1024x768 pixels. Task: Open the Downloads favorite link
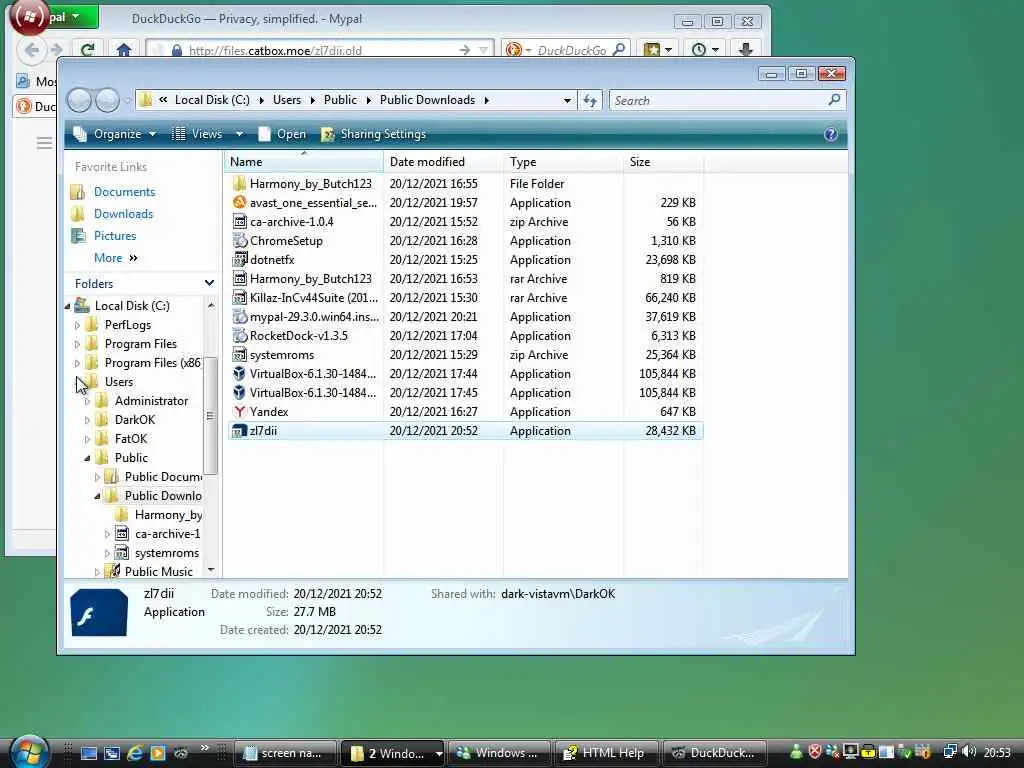(123, 214)
